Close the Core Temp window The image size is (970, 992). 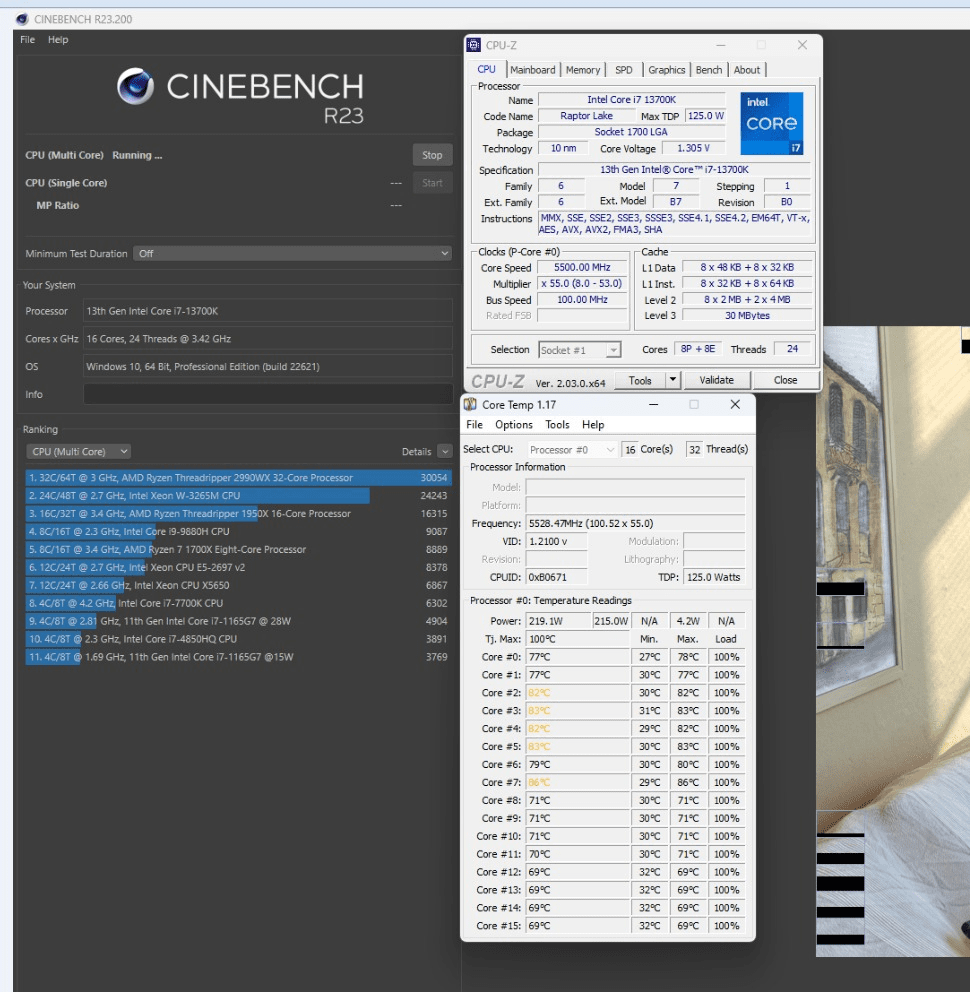pyautogui.click(x=735, y=404)
